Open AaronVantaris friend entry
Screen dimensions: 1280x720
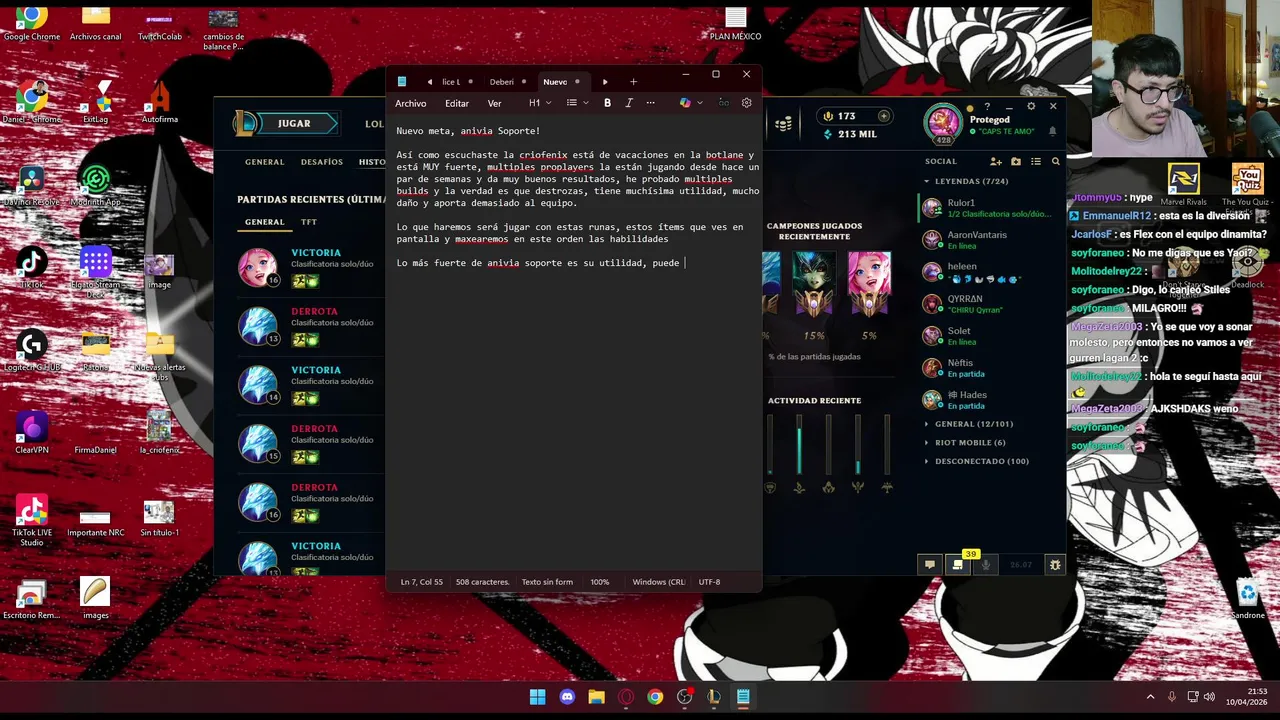tap(990, 240)
